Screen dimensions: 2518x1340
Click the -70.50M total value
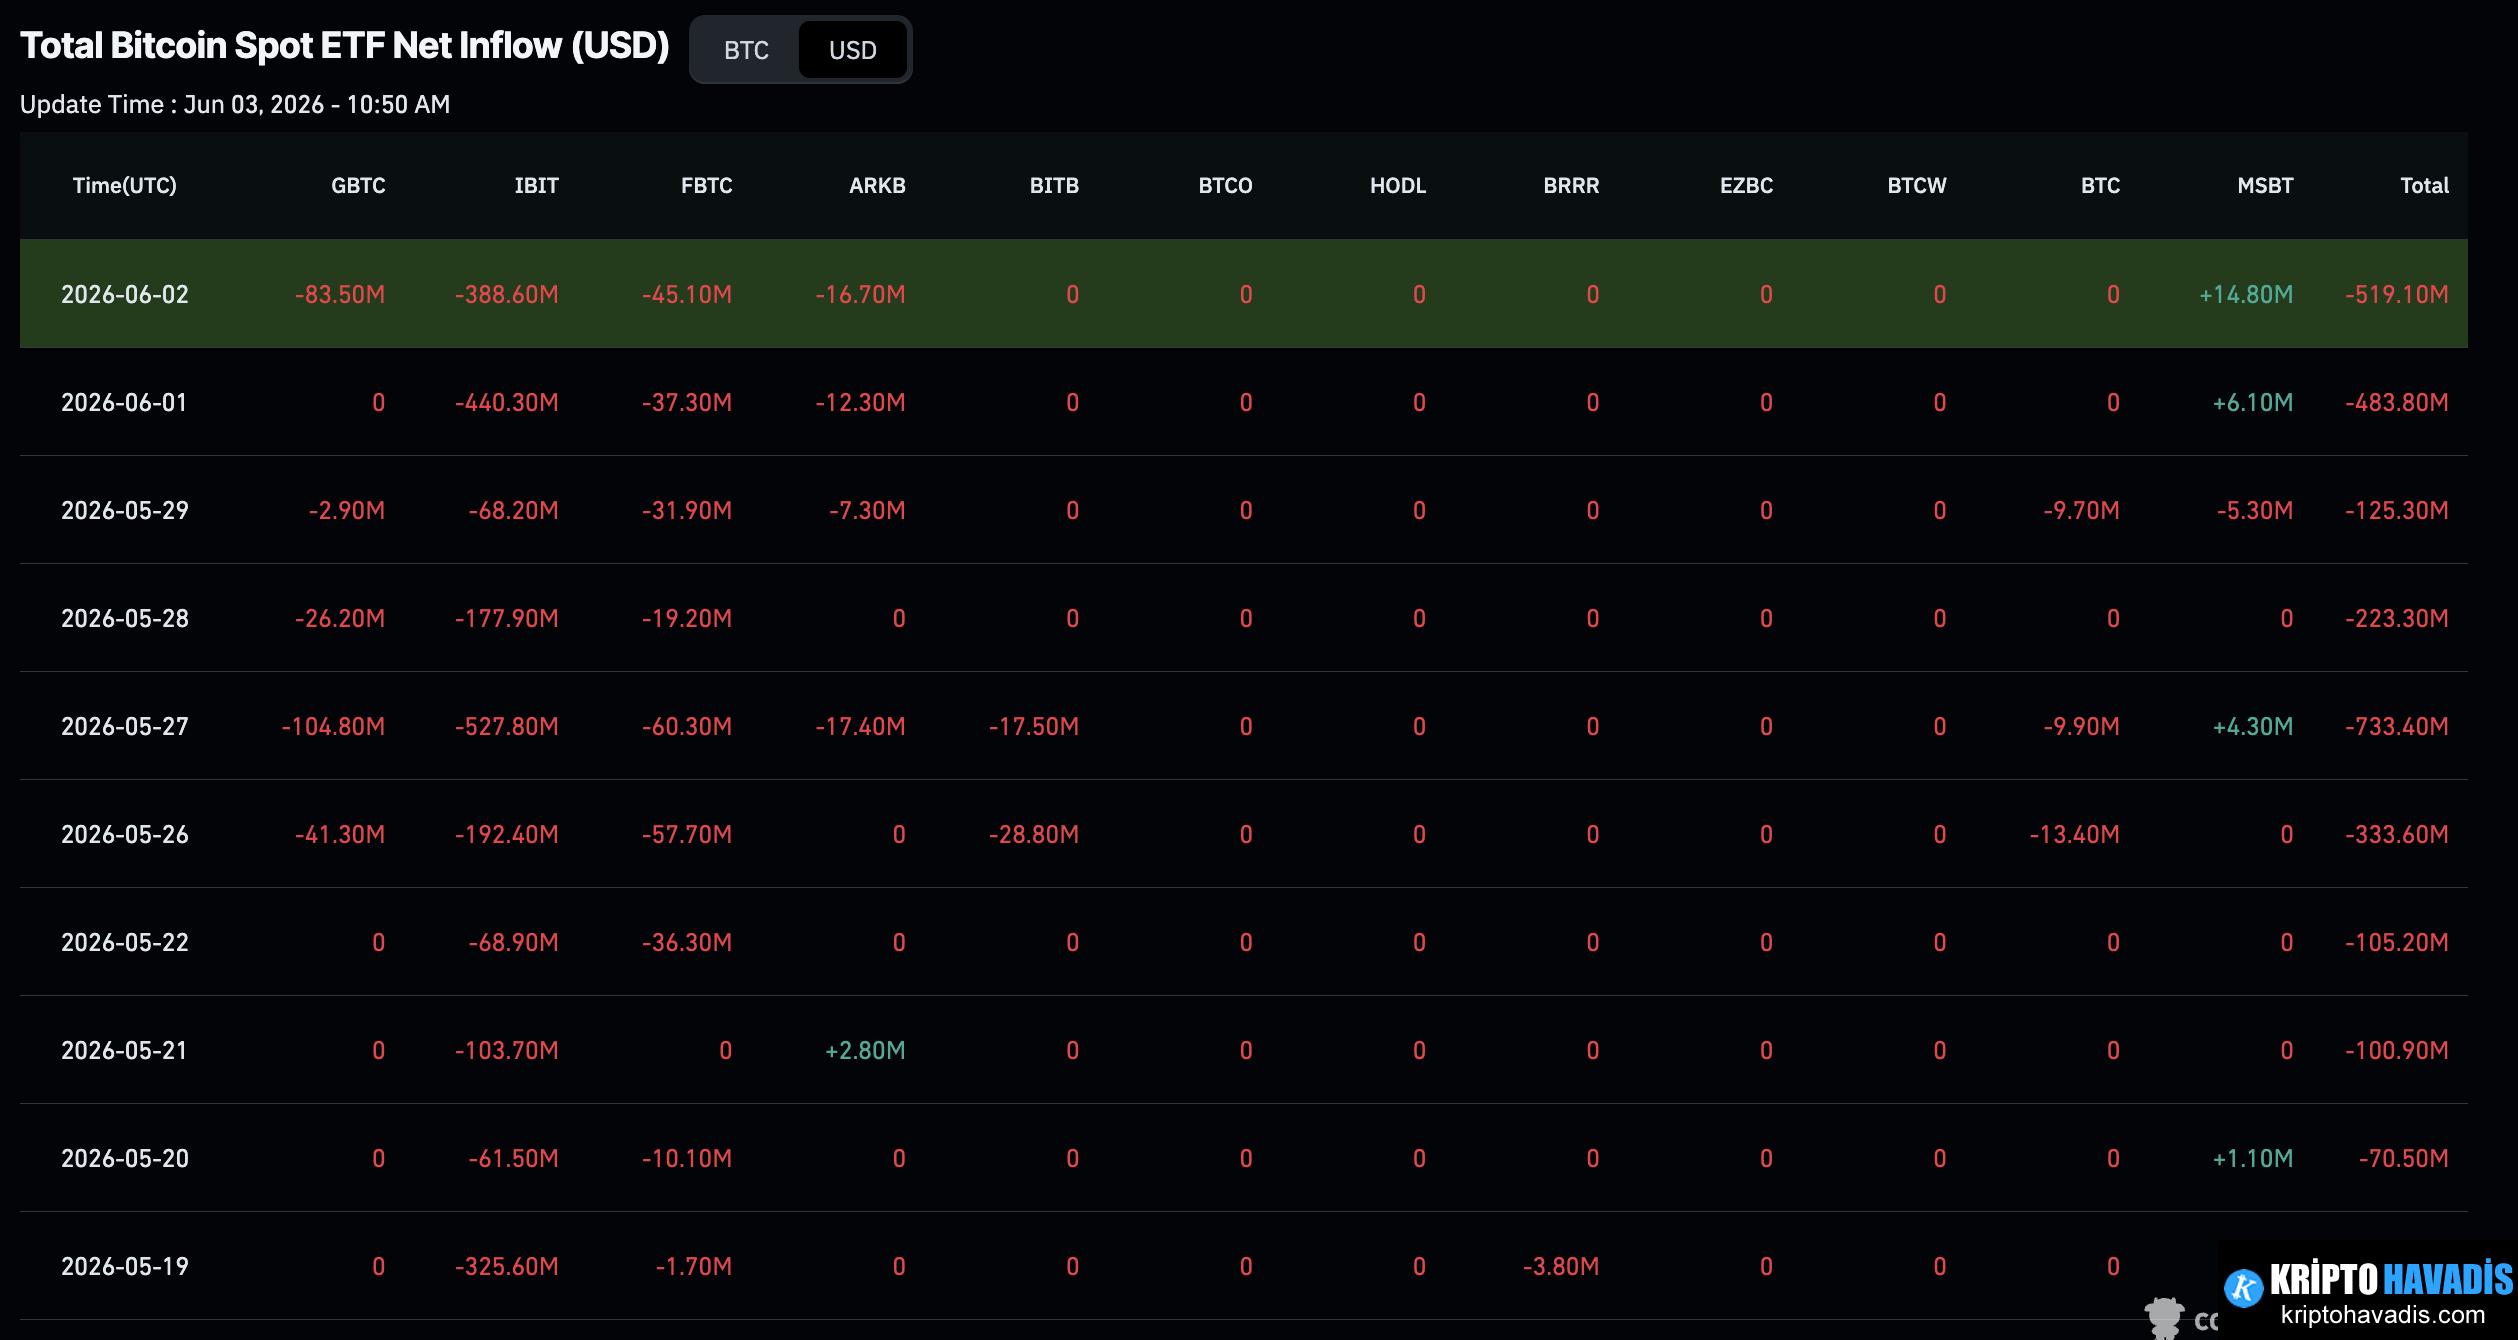tap(2404, 1158)
